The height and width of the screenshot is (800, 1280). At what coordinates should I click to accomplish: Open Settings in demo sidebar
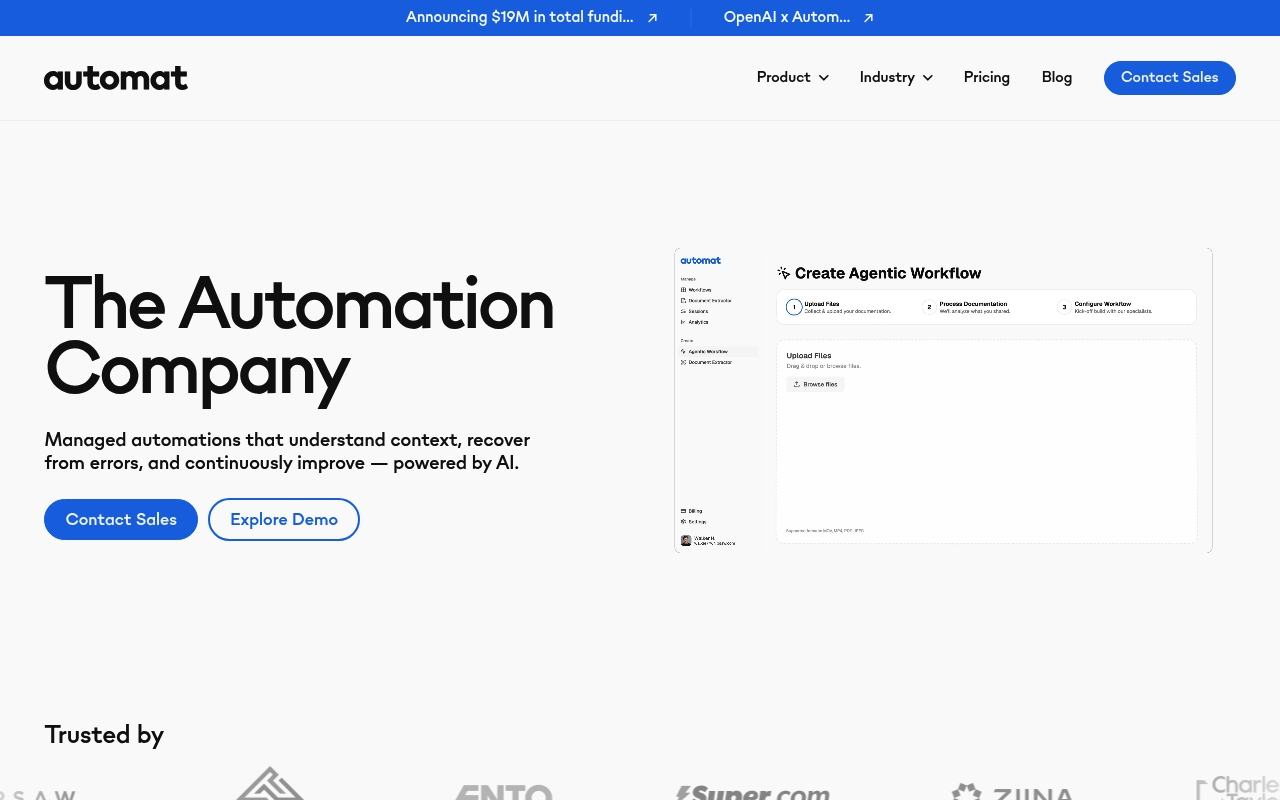click(694, 521)
